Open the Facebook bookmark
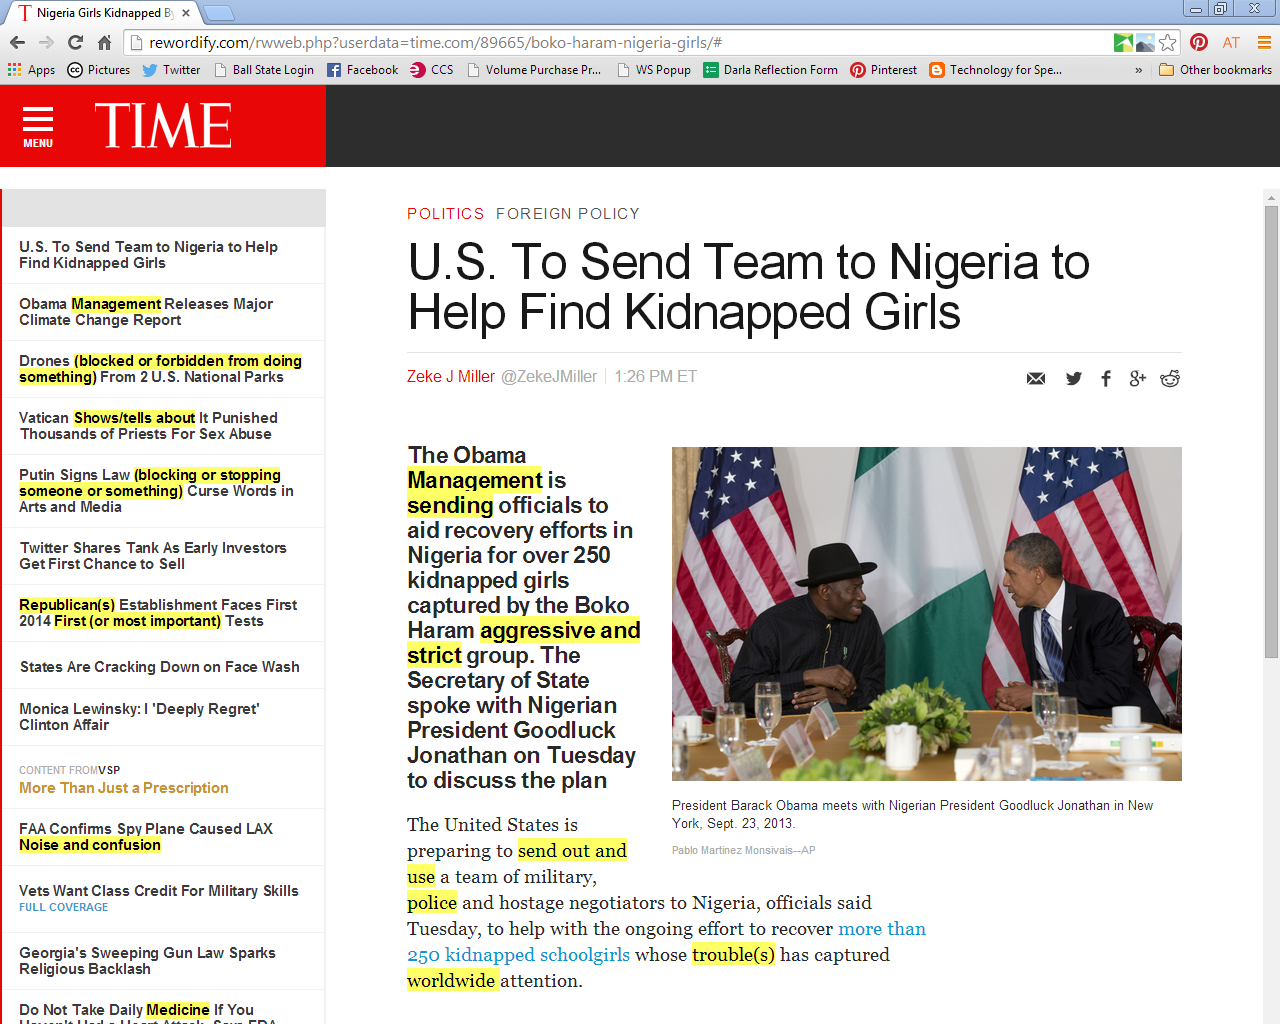The height and width of the screenshot is (1024, 1280). [362, 70]
